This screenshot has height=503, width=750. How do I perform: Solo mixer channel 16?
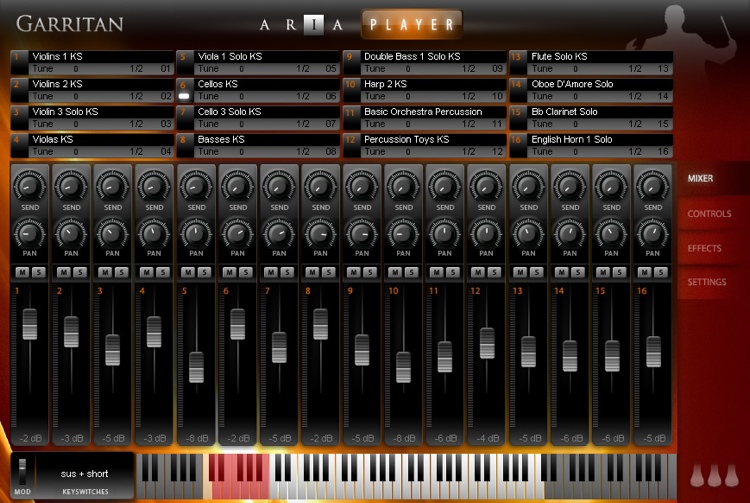pyautogui.click(x=661, y=272)
